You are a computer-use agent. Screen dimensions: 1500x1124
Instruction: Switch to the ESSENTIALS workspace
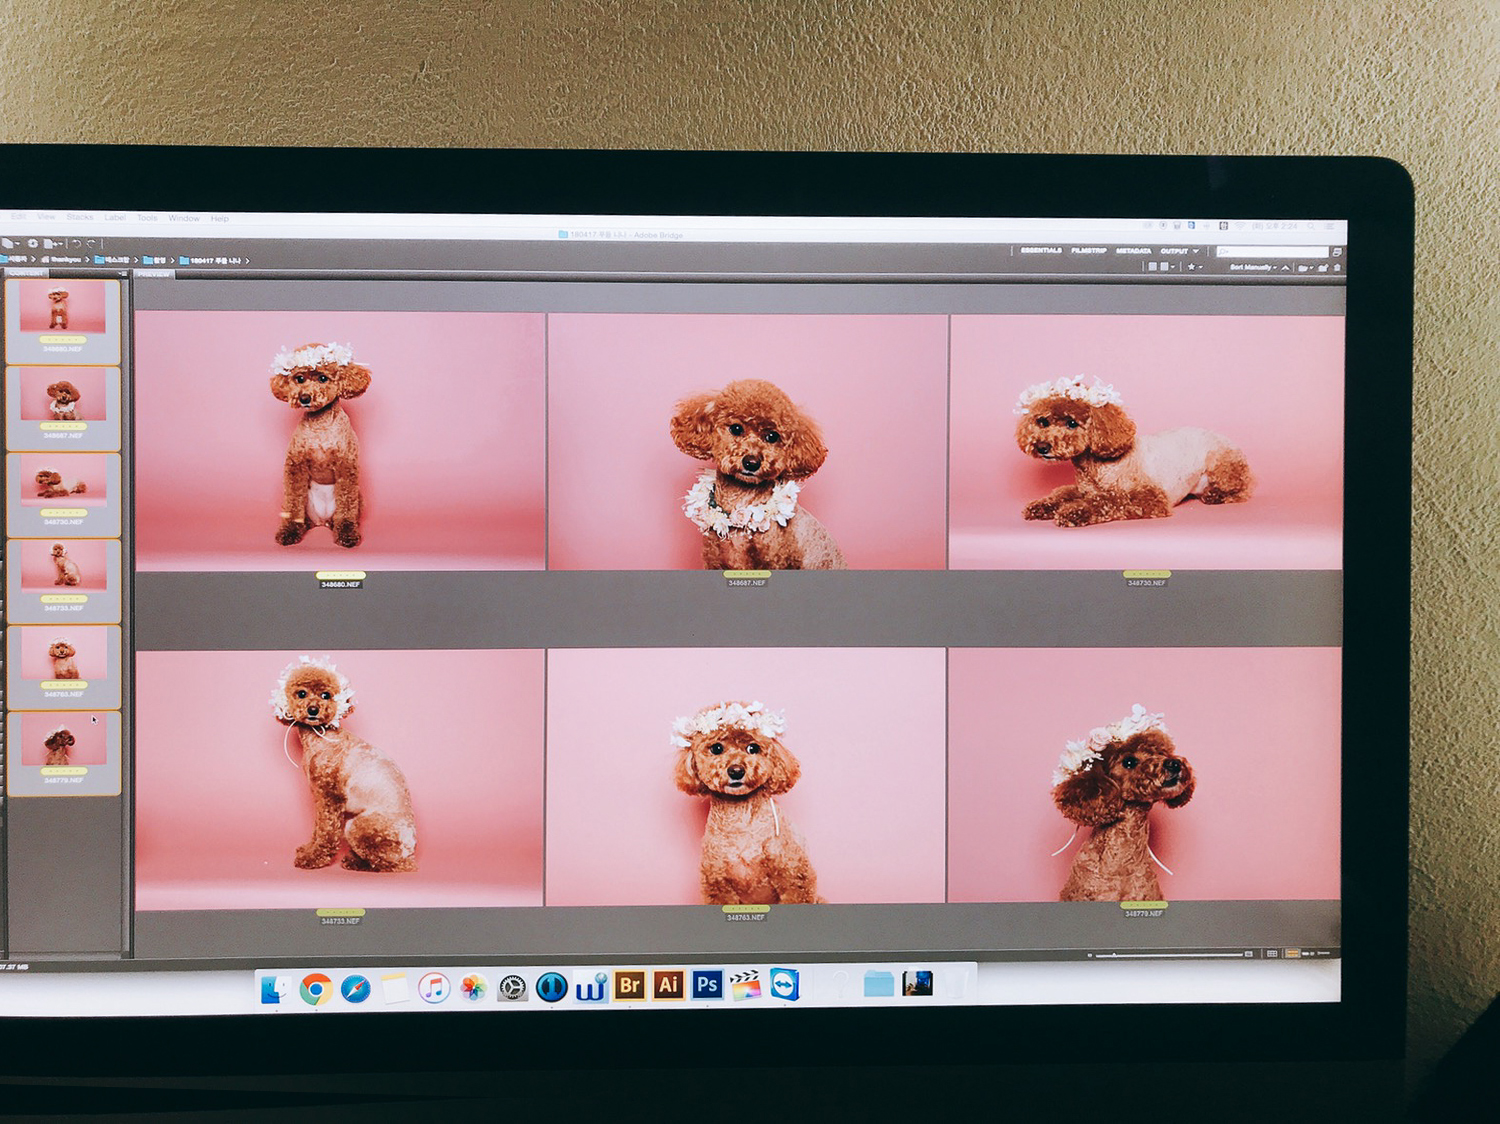[x=1041, y=251]
